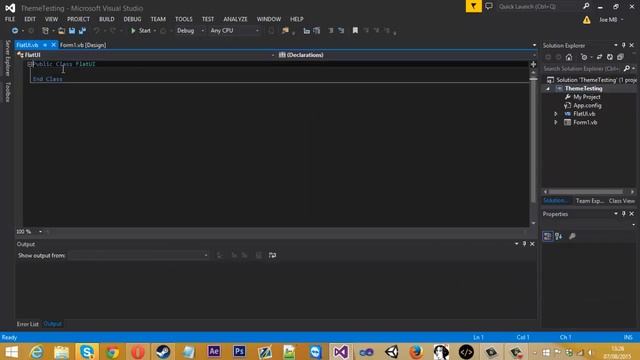This screenshot has width=640, height=360.
Task: Toggle auto-hide pin on Properties panel
Action: [x=624, y=214]
